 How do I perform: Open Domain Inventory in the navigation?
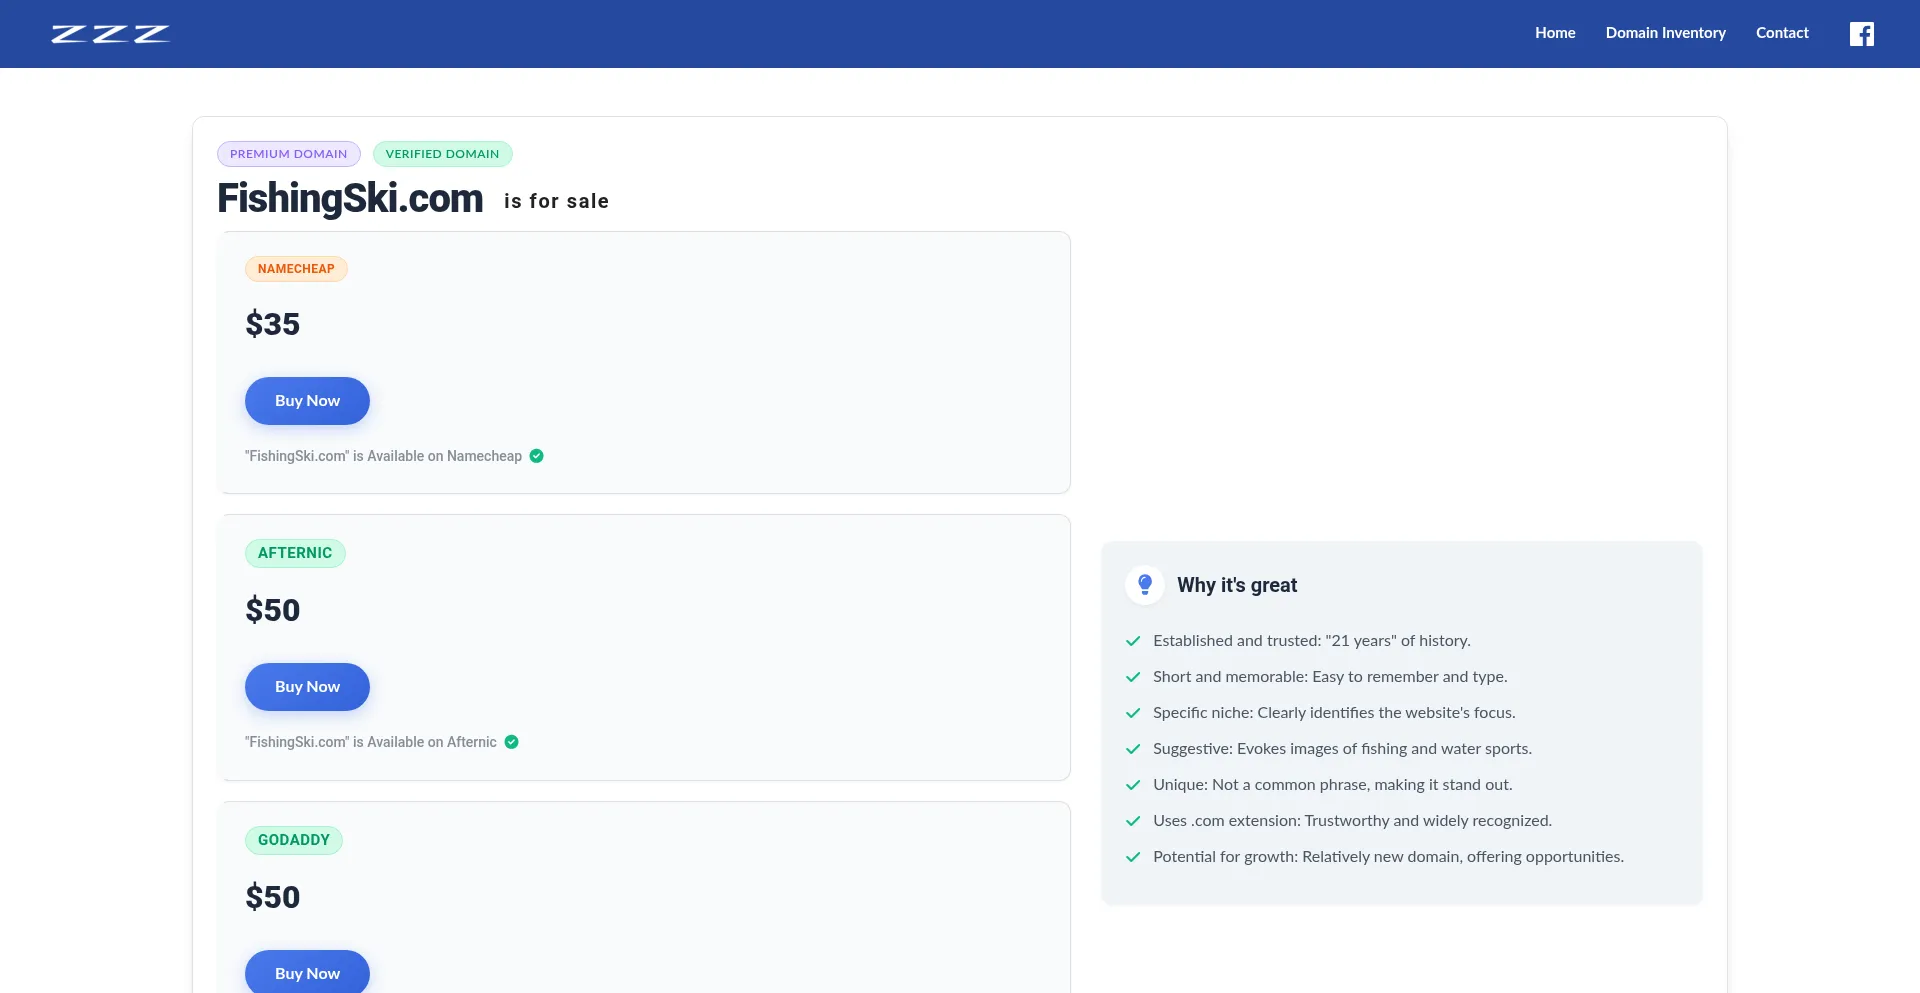click(1666, 33)
